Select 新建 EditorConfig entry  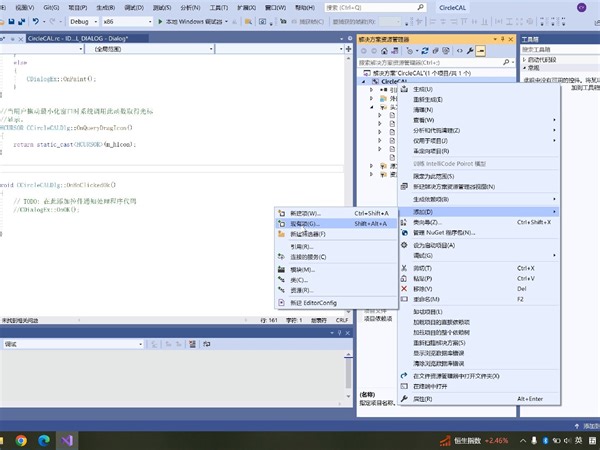coord(335,303)
